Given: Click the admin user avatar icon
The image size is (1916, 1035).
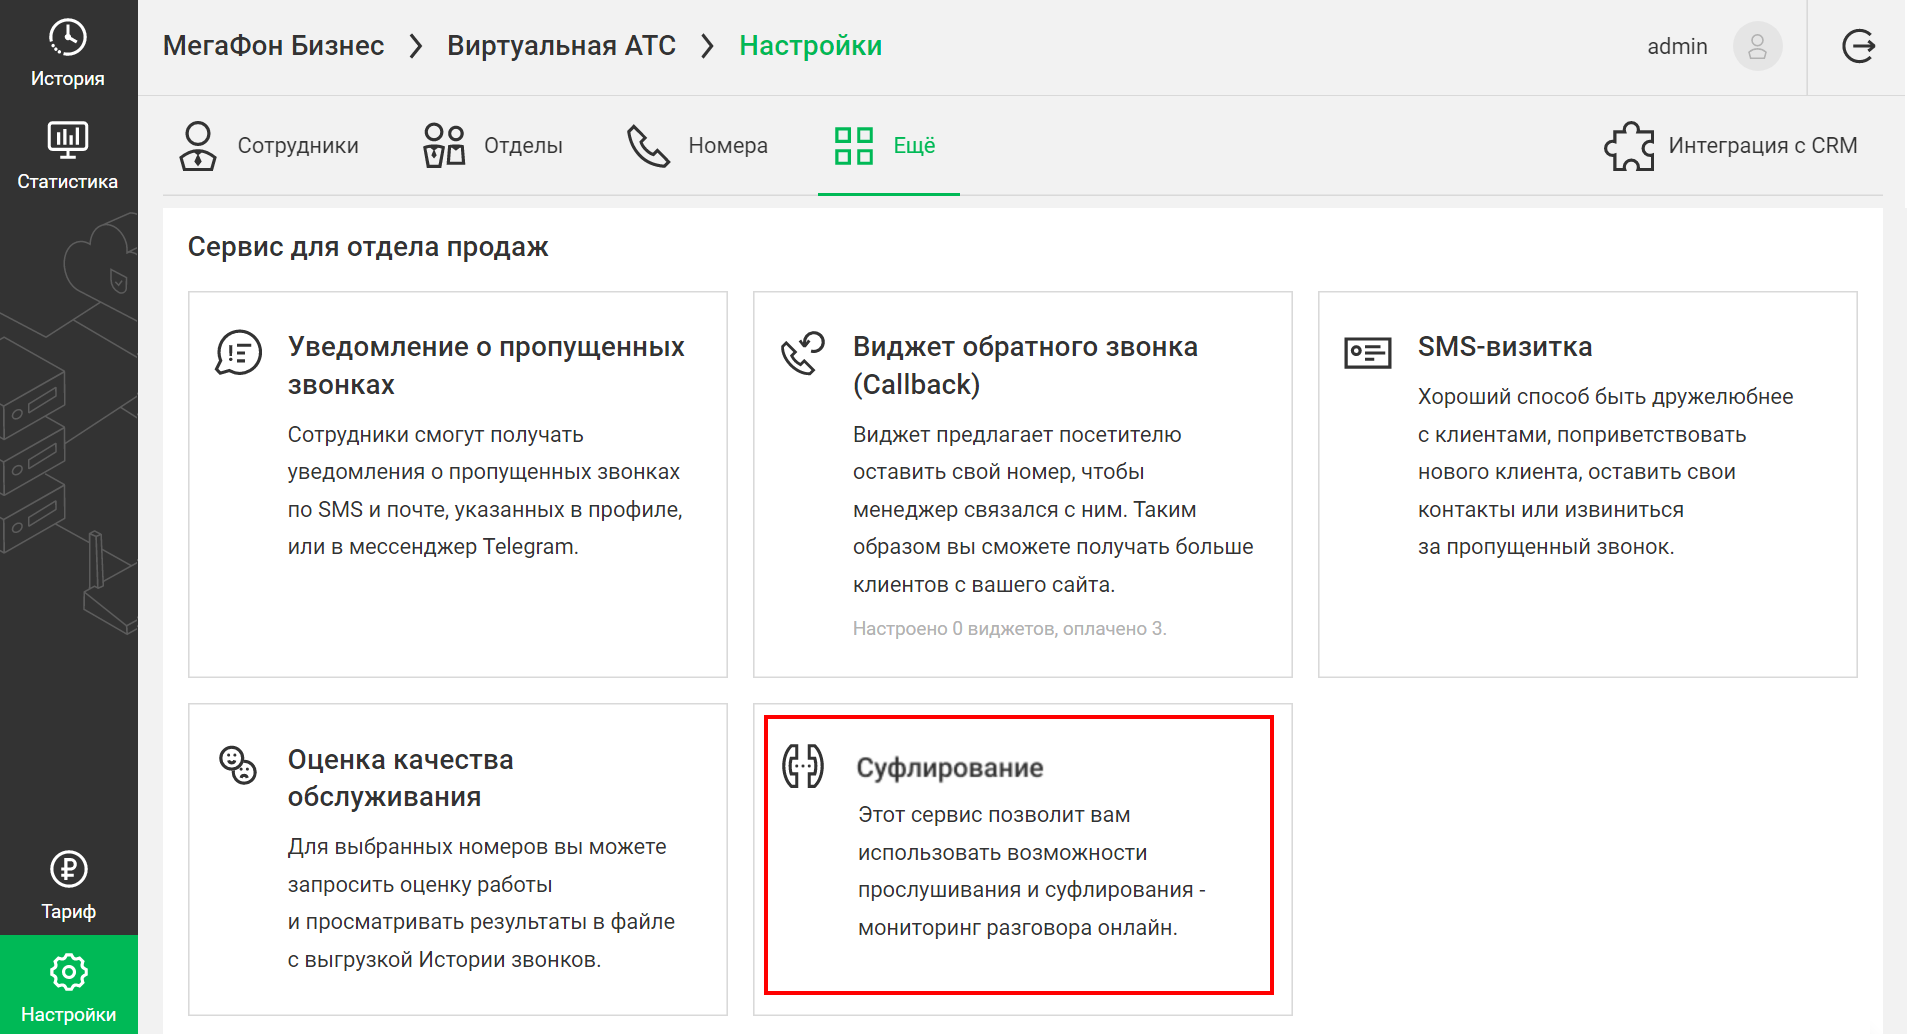Looking at the screenshot, I should point(1757,46).
